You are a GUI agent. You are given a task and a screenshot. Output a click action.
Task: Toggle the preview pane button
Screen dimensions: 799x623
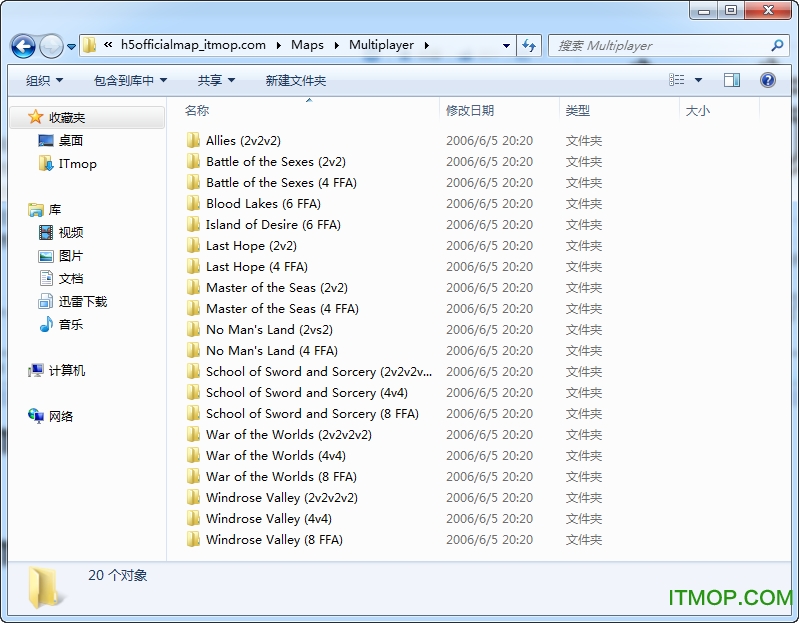(732, 80)
